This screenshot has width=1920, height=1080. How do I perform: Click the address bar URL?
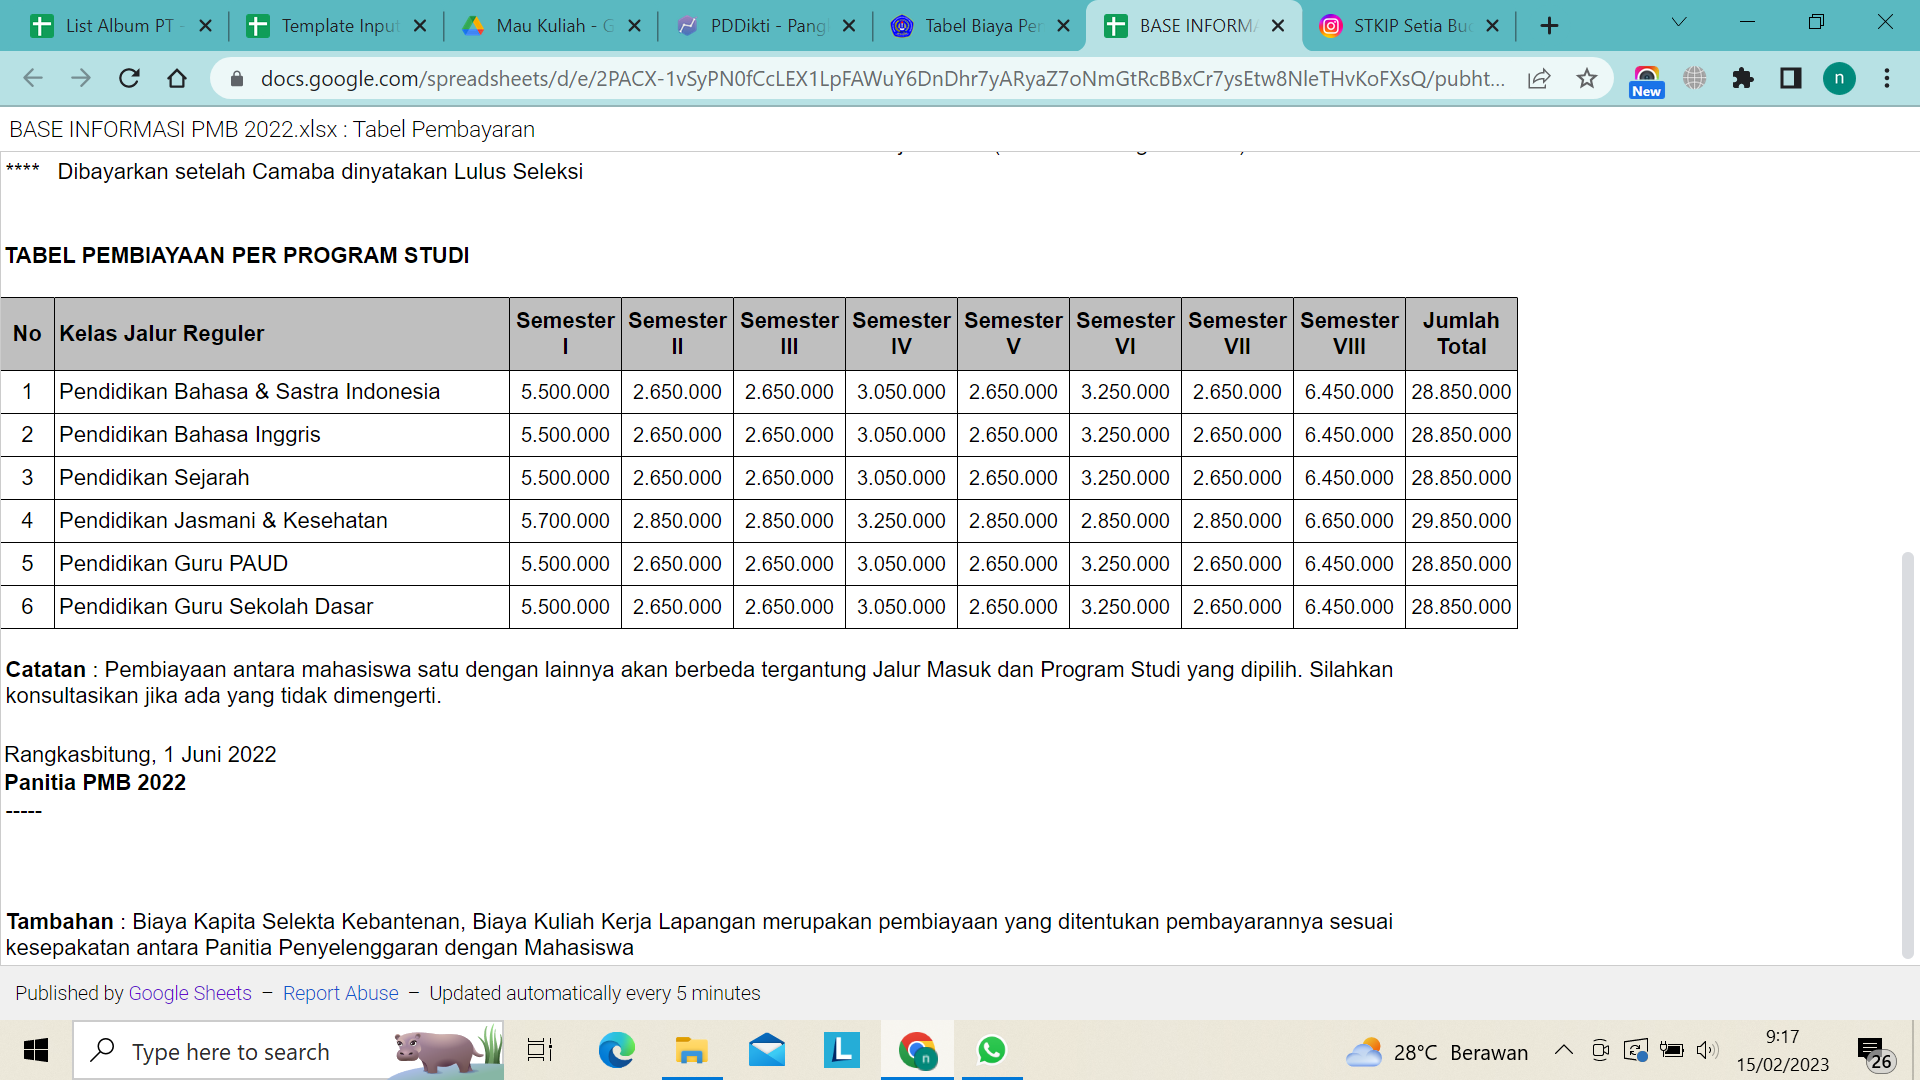[x=880, y=78]
